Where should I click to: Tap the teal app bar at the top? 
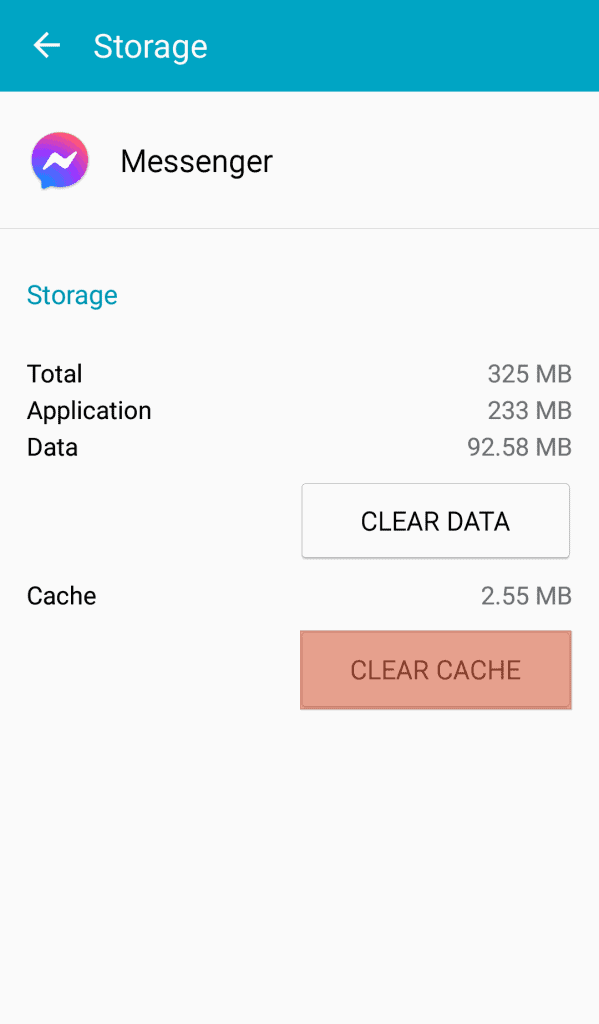click(300, 45)
